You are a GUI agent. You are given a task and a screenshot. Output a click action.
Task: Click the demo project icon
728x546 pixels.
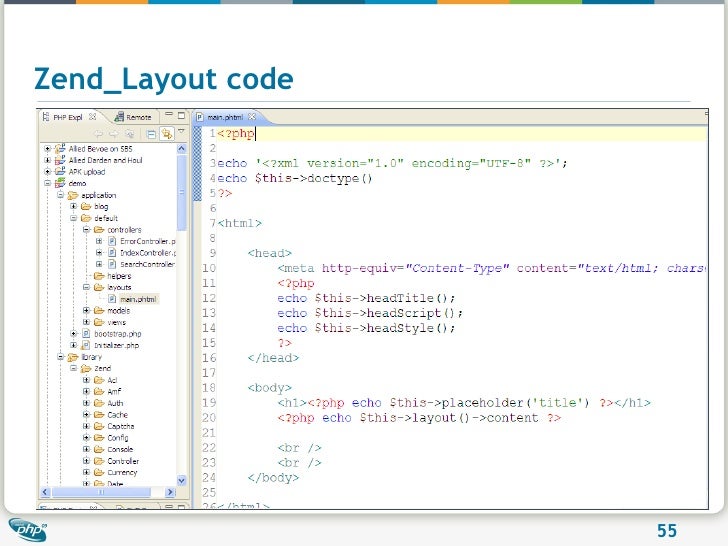click(x=60, y=183)
